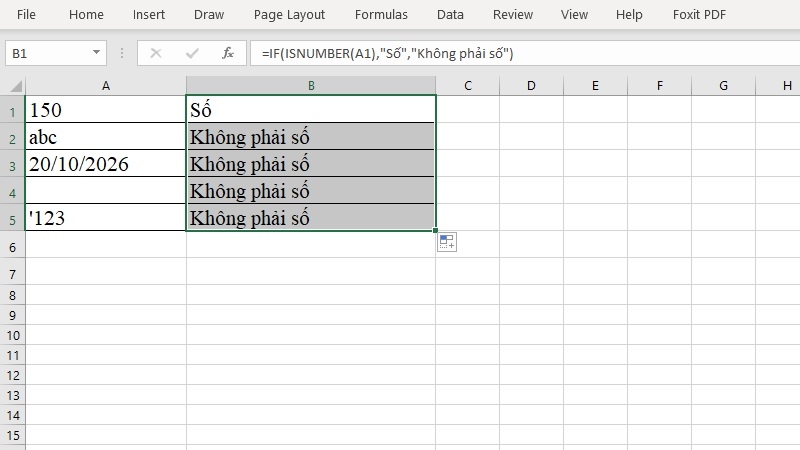Open the Auto Fill Options button

(446, 242)
